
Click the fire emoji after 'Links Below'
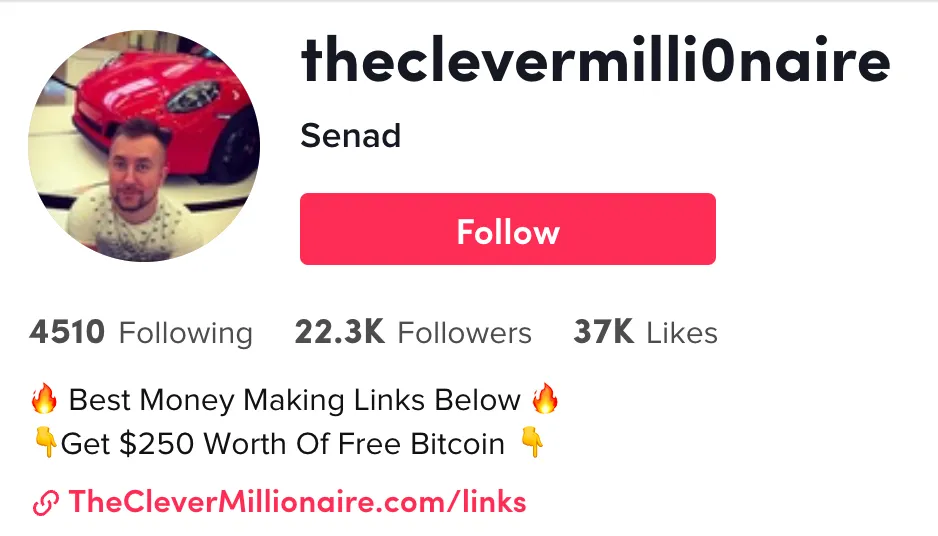[x=544, y=398]
